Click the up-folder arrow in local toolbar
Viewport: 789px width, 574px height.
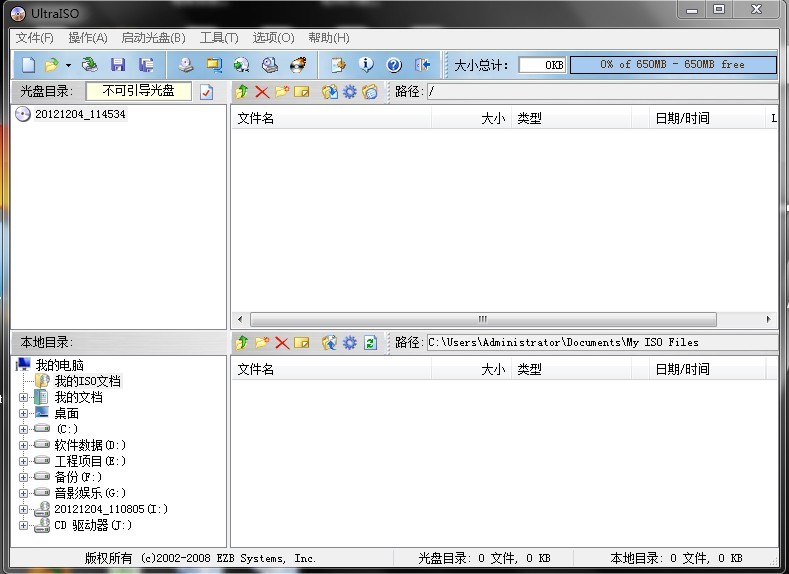[241, 343]
